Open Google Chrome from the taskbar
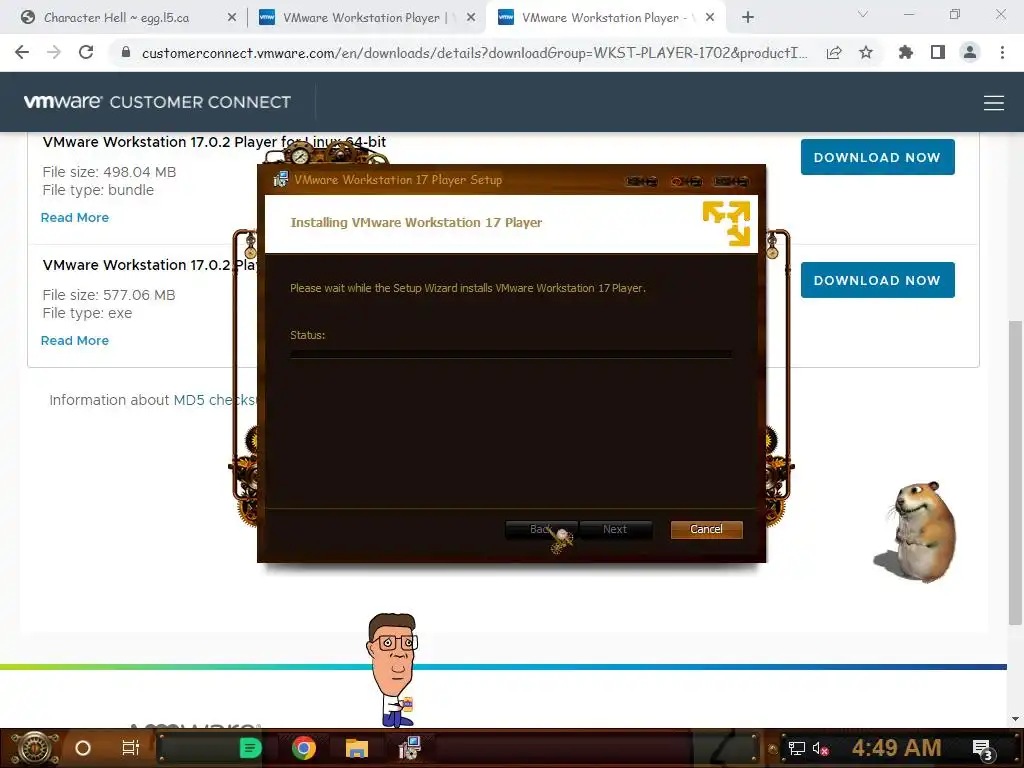 point(304,748)
